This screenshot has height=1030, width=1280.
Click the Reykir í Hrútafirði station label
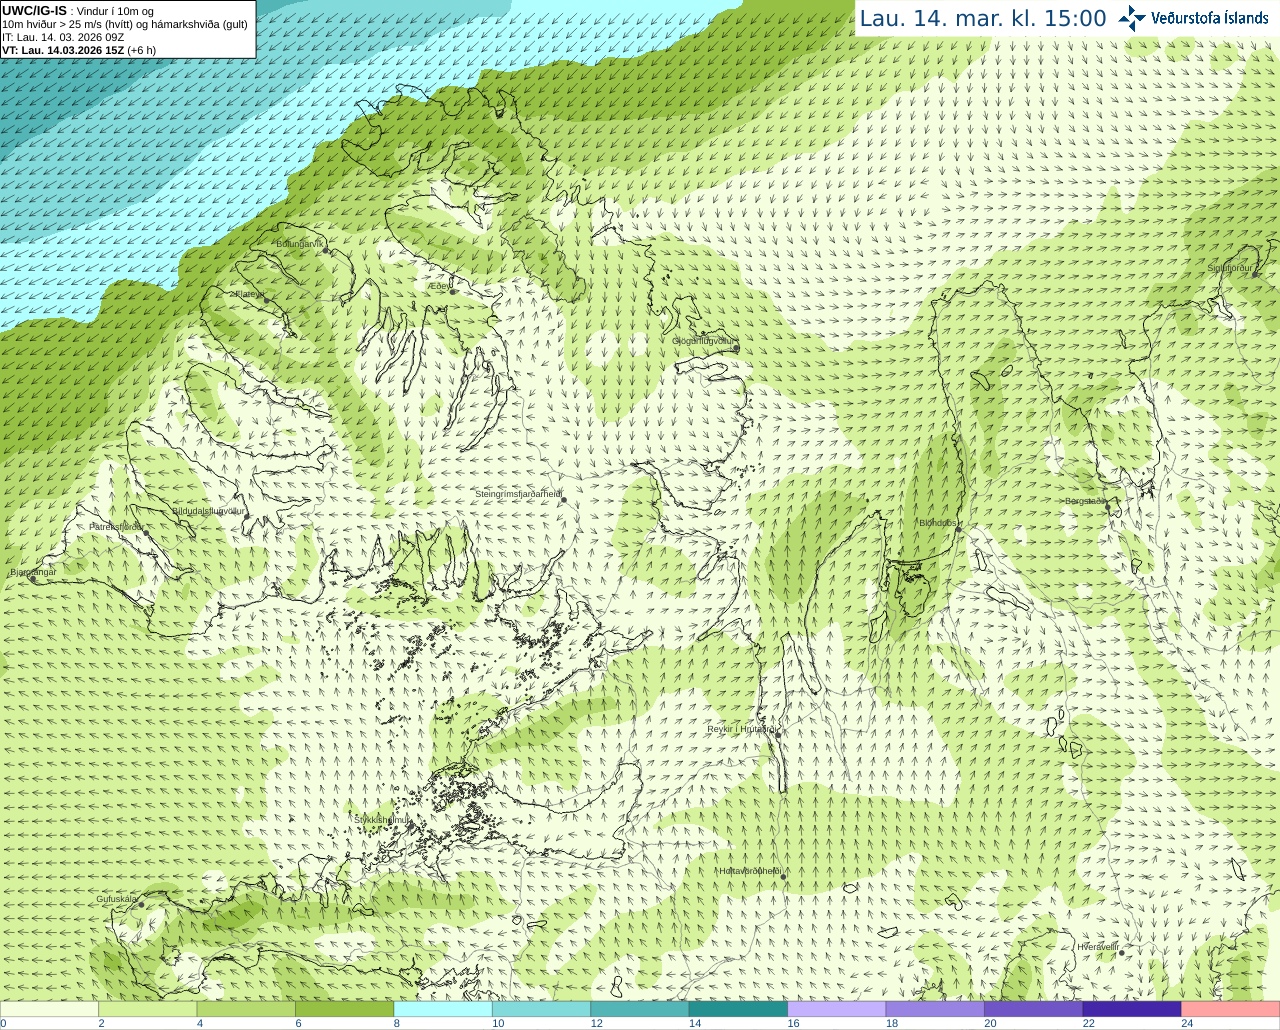[742, 730]
